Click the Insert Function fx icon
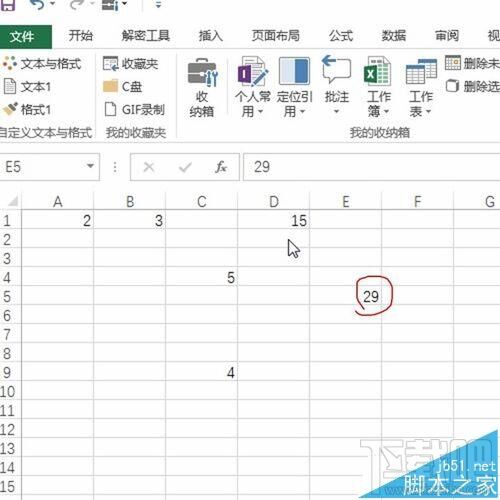This screenshot has height=500, width=500. (221, 167)
